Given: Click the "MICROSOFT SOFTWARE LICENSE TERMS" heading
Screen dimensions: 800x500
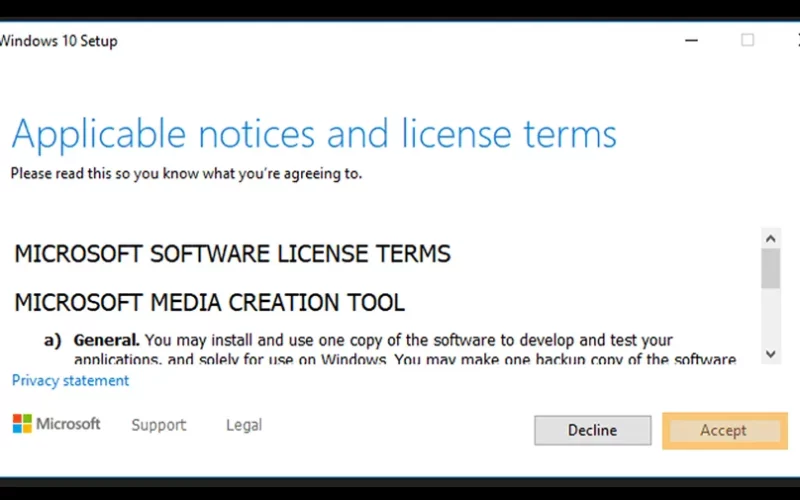Looking at the screenshot, I should coord(233,254).
